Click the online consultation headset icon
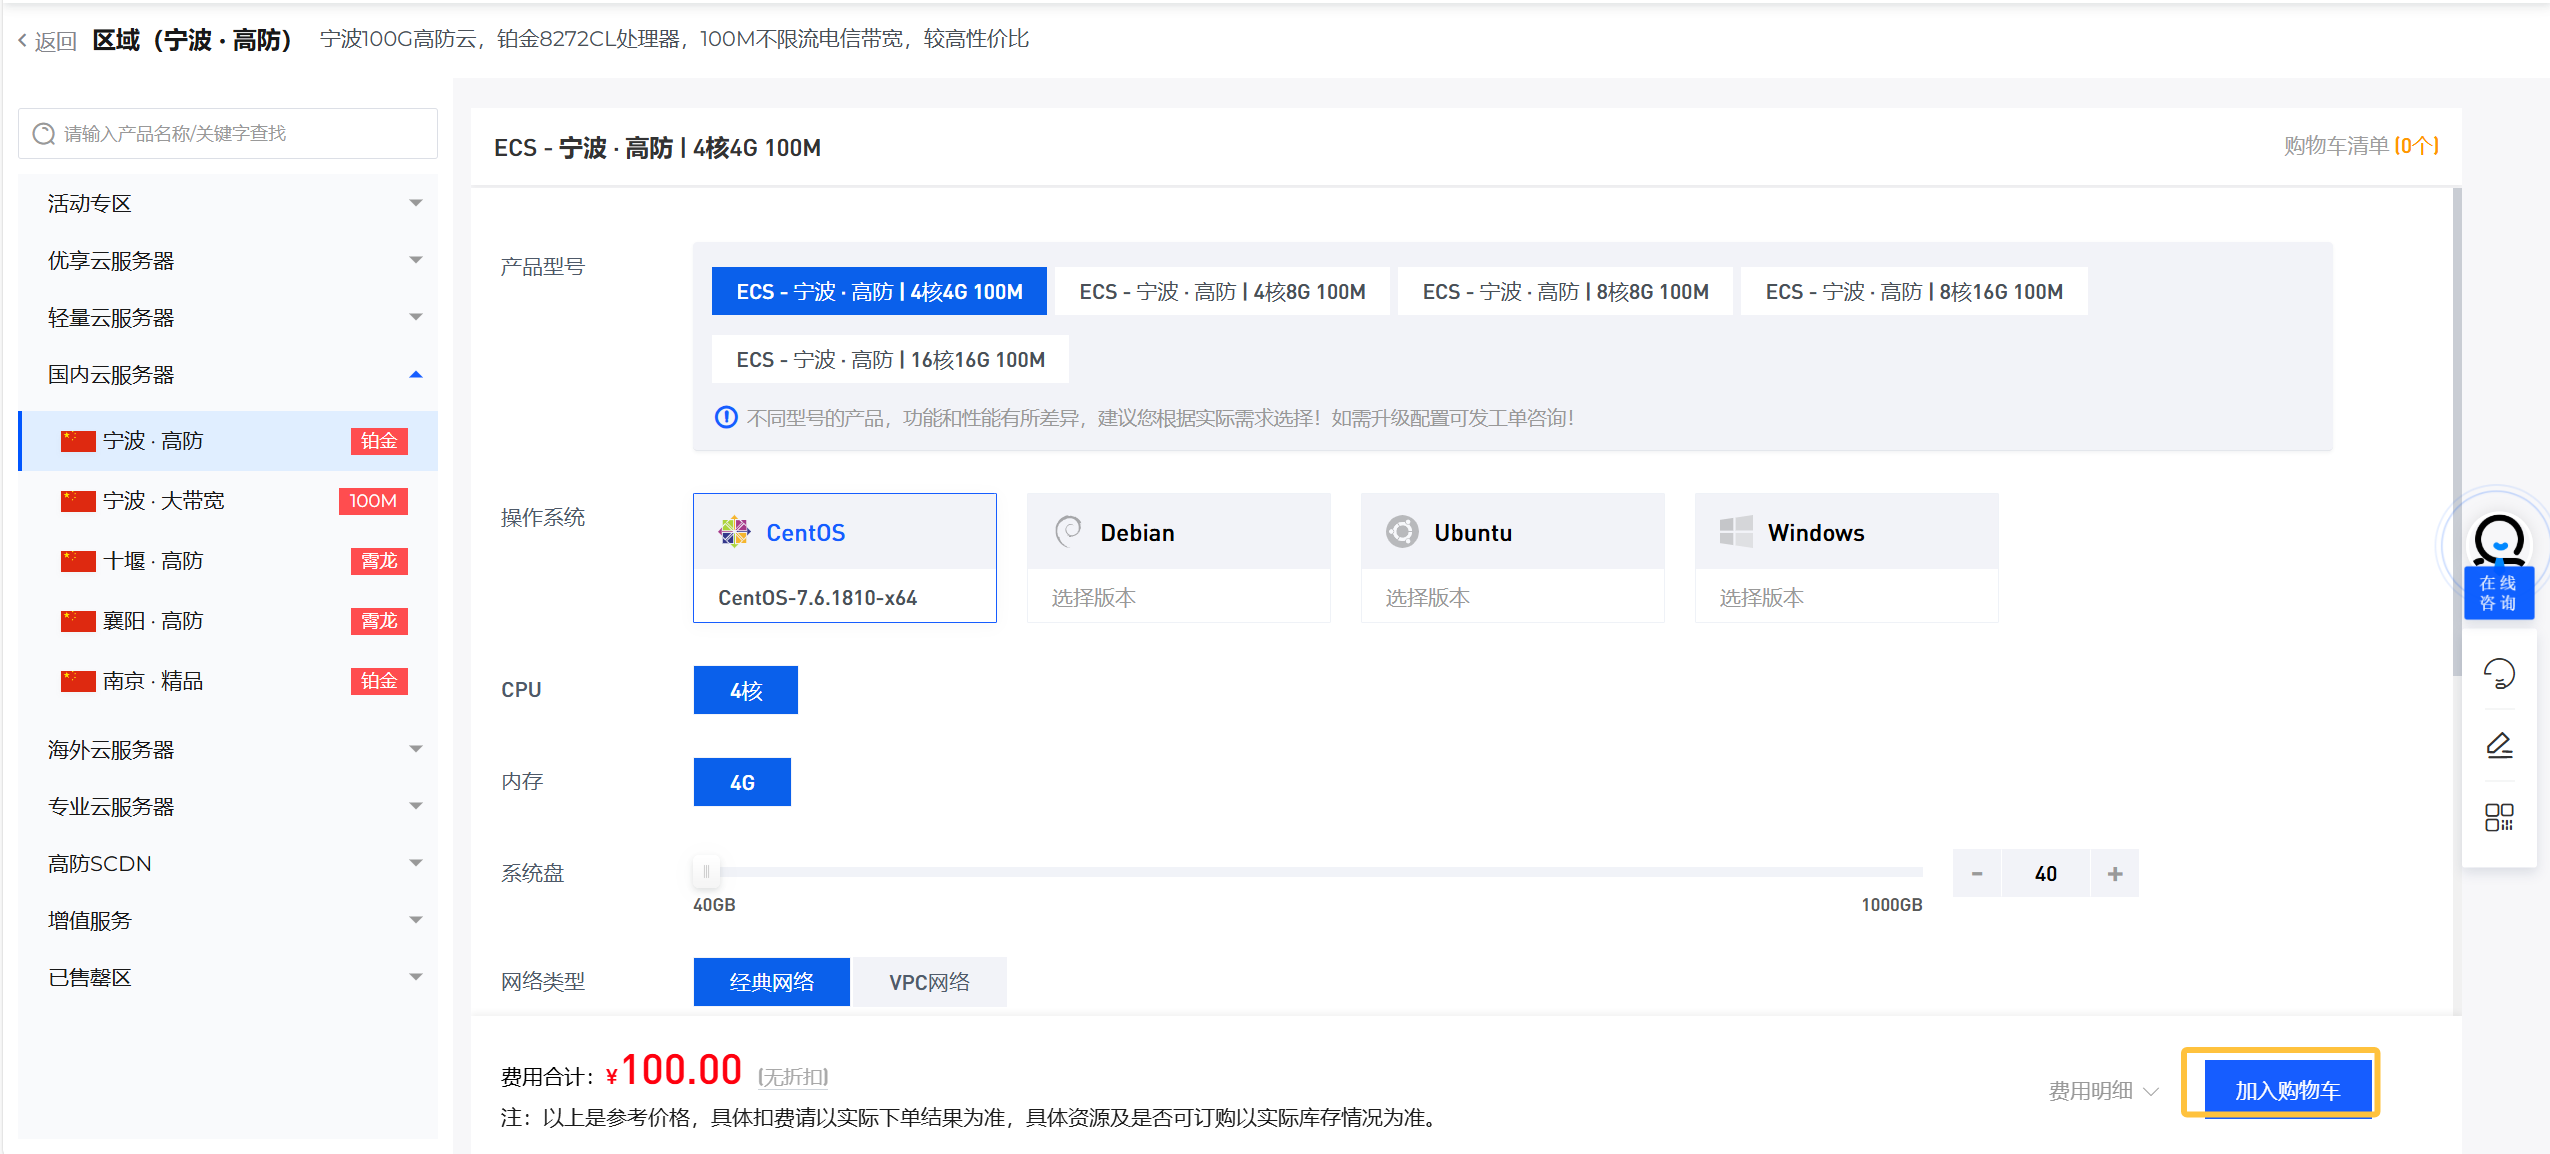 coord(2498,542)
